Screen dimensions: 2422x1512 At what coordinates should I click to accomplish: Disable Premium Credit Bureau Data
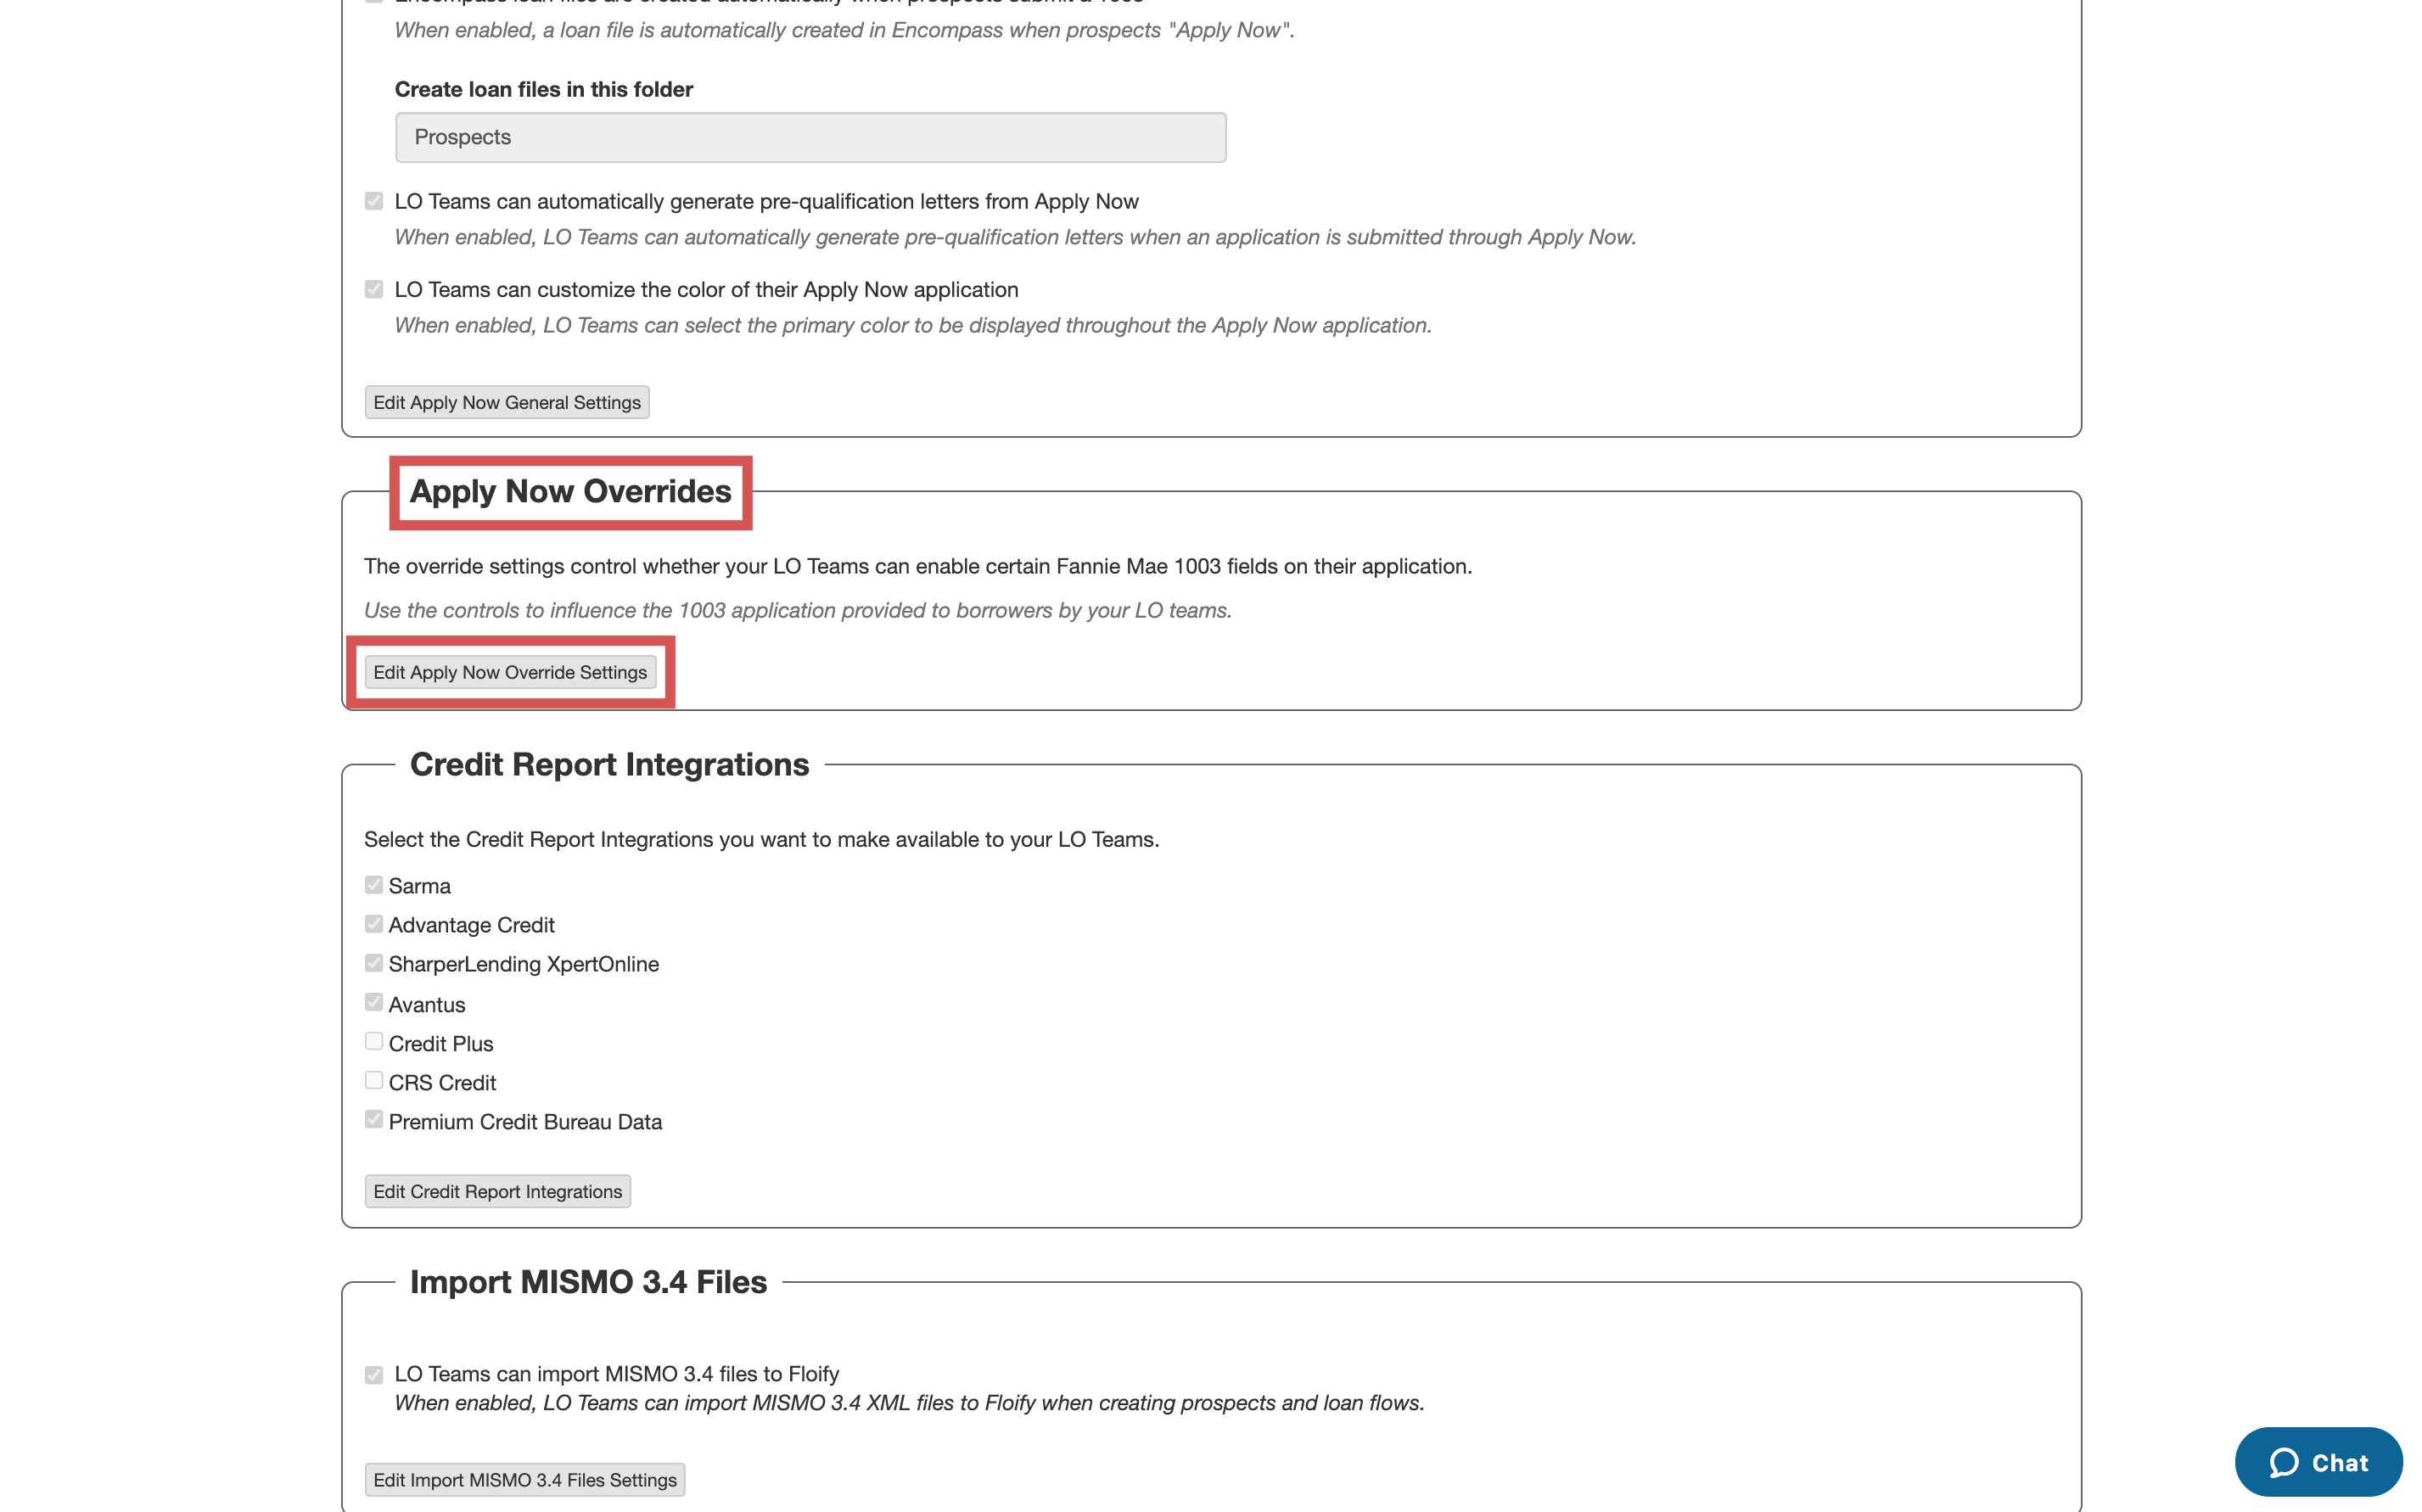tap(374, 1119)
